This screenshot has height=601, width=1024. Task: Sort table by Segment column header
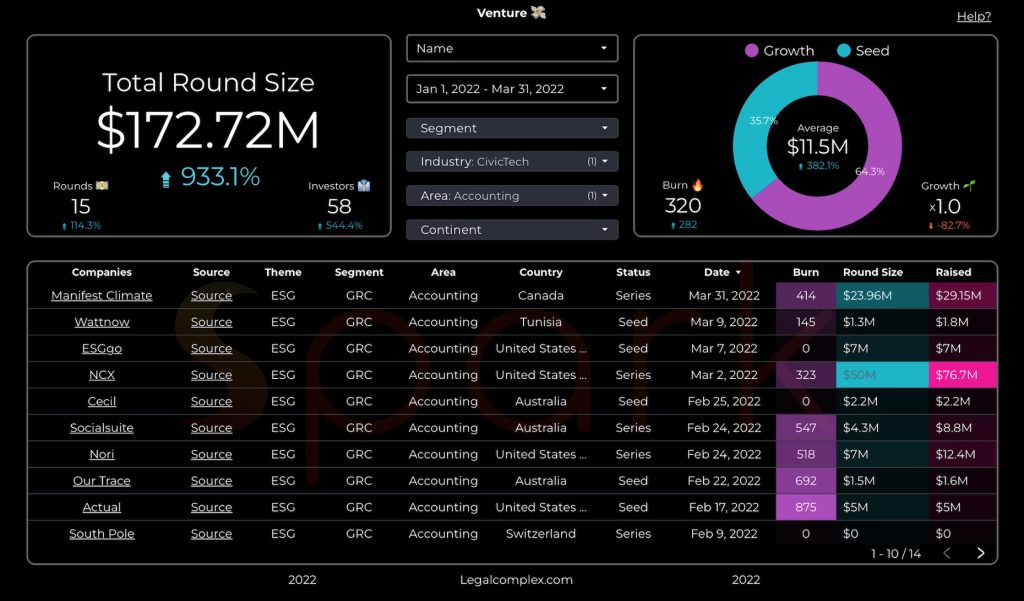tap(359, 272)
